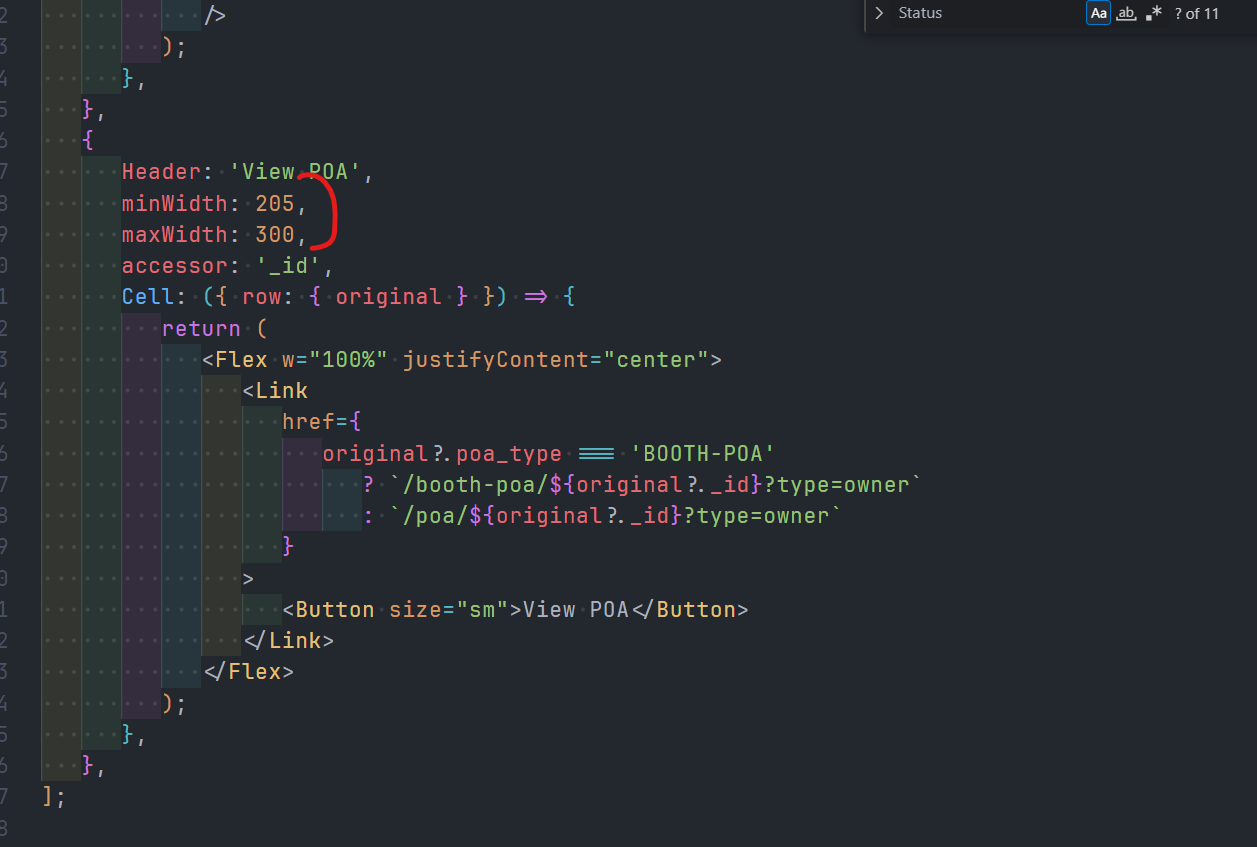Click the 'row' parameter in Cell
Image resolution: width=1257 pixels, height=847 pixels.
tap(262, 297)
